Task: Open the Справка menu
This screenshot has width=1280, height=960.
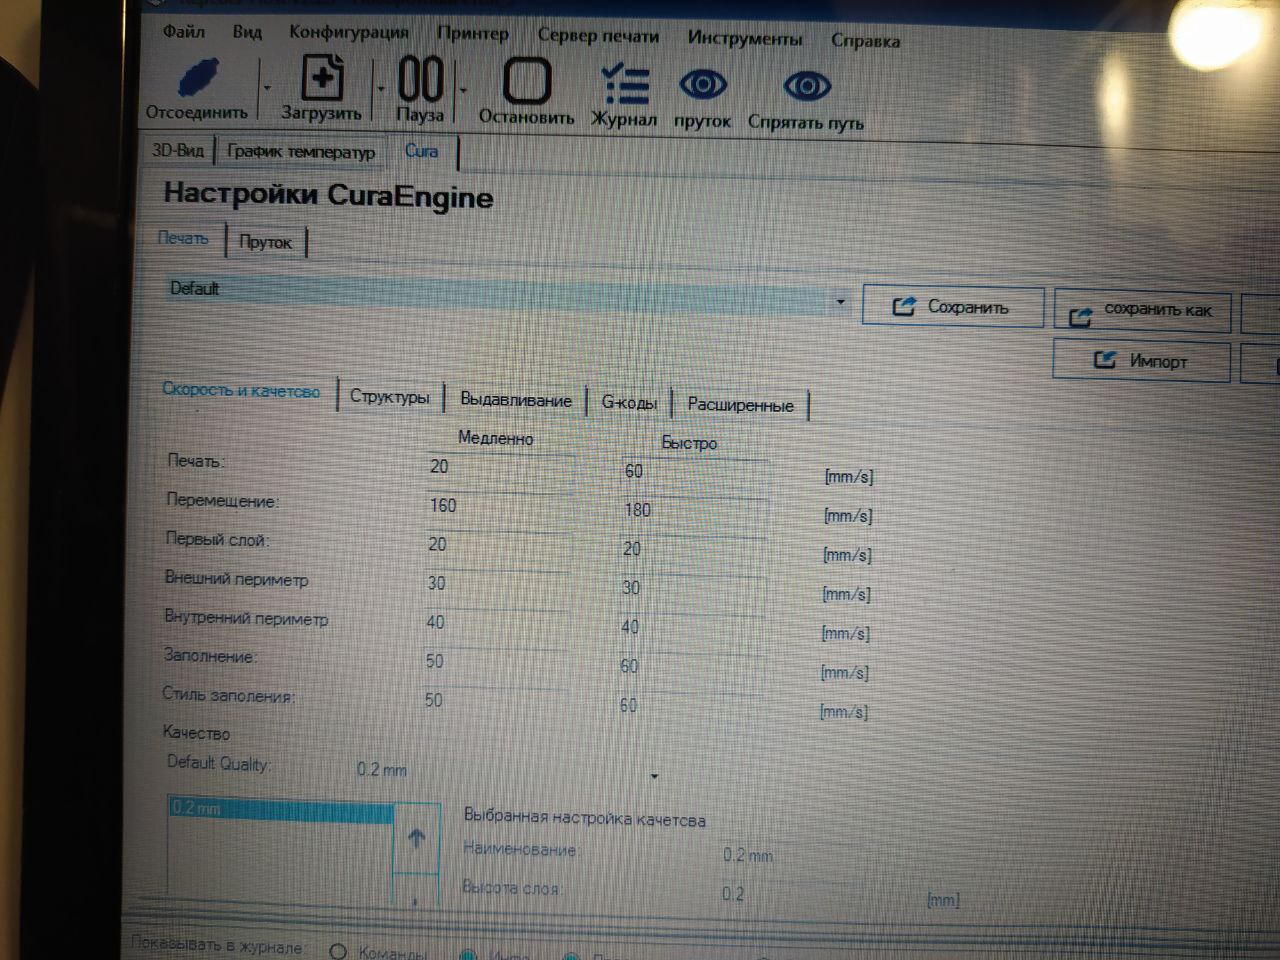Action: coord(865,41)
